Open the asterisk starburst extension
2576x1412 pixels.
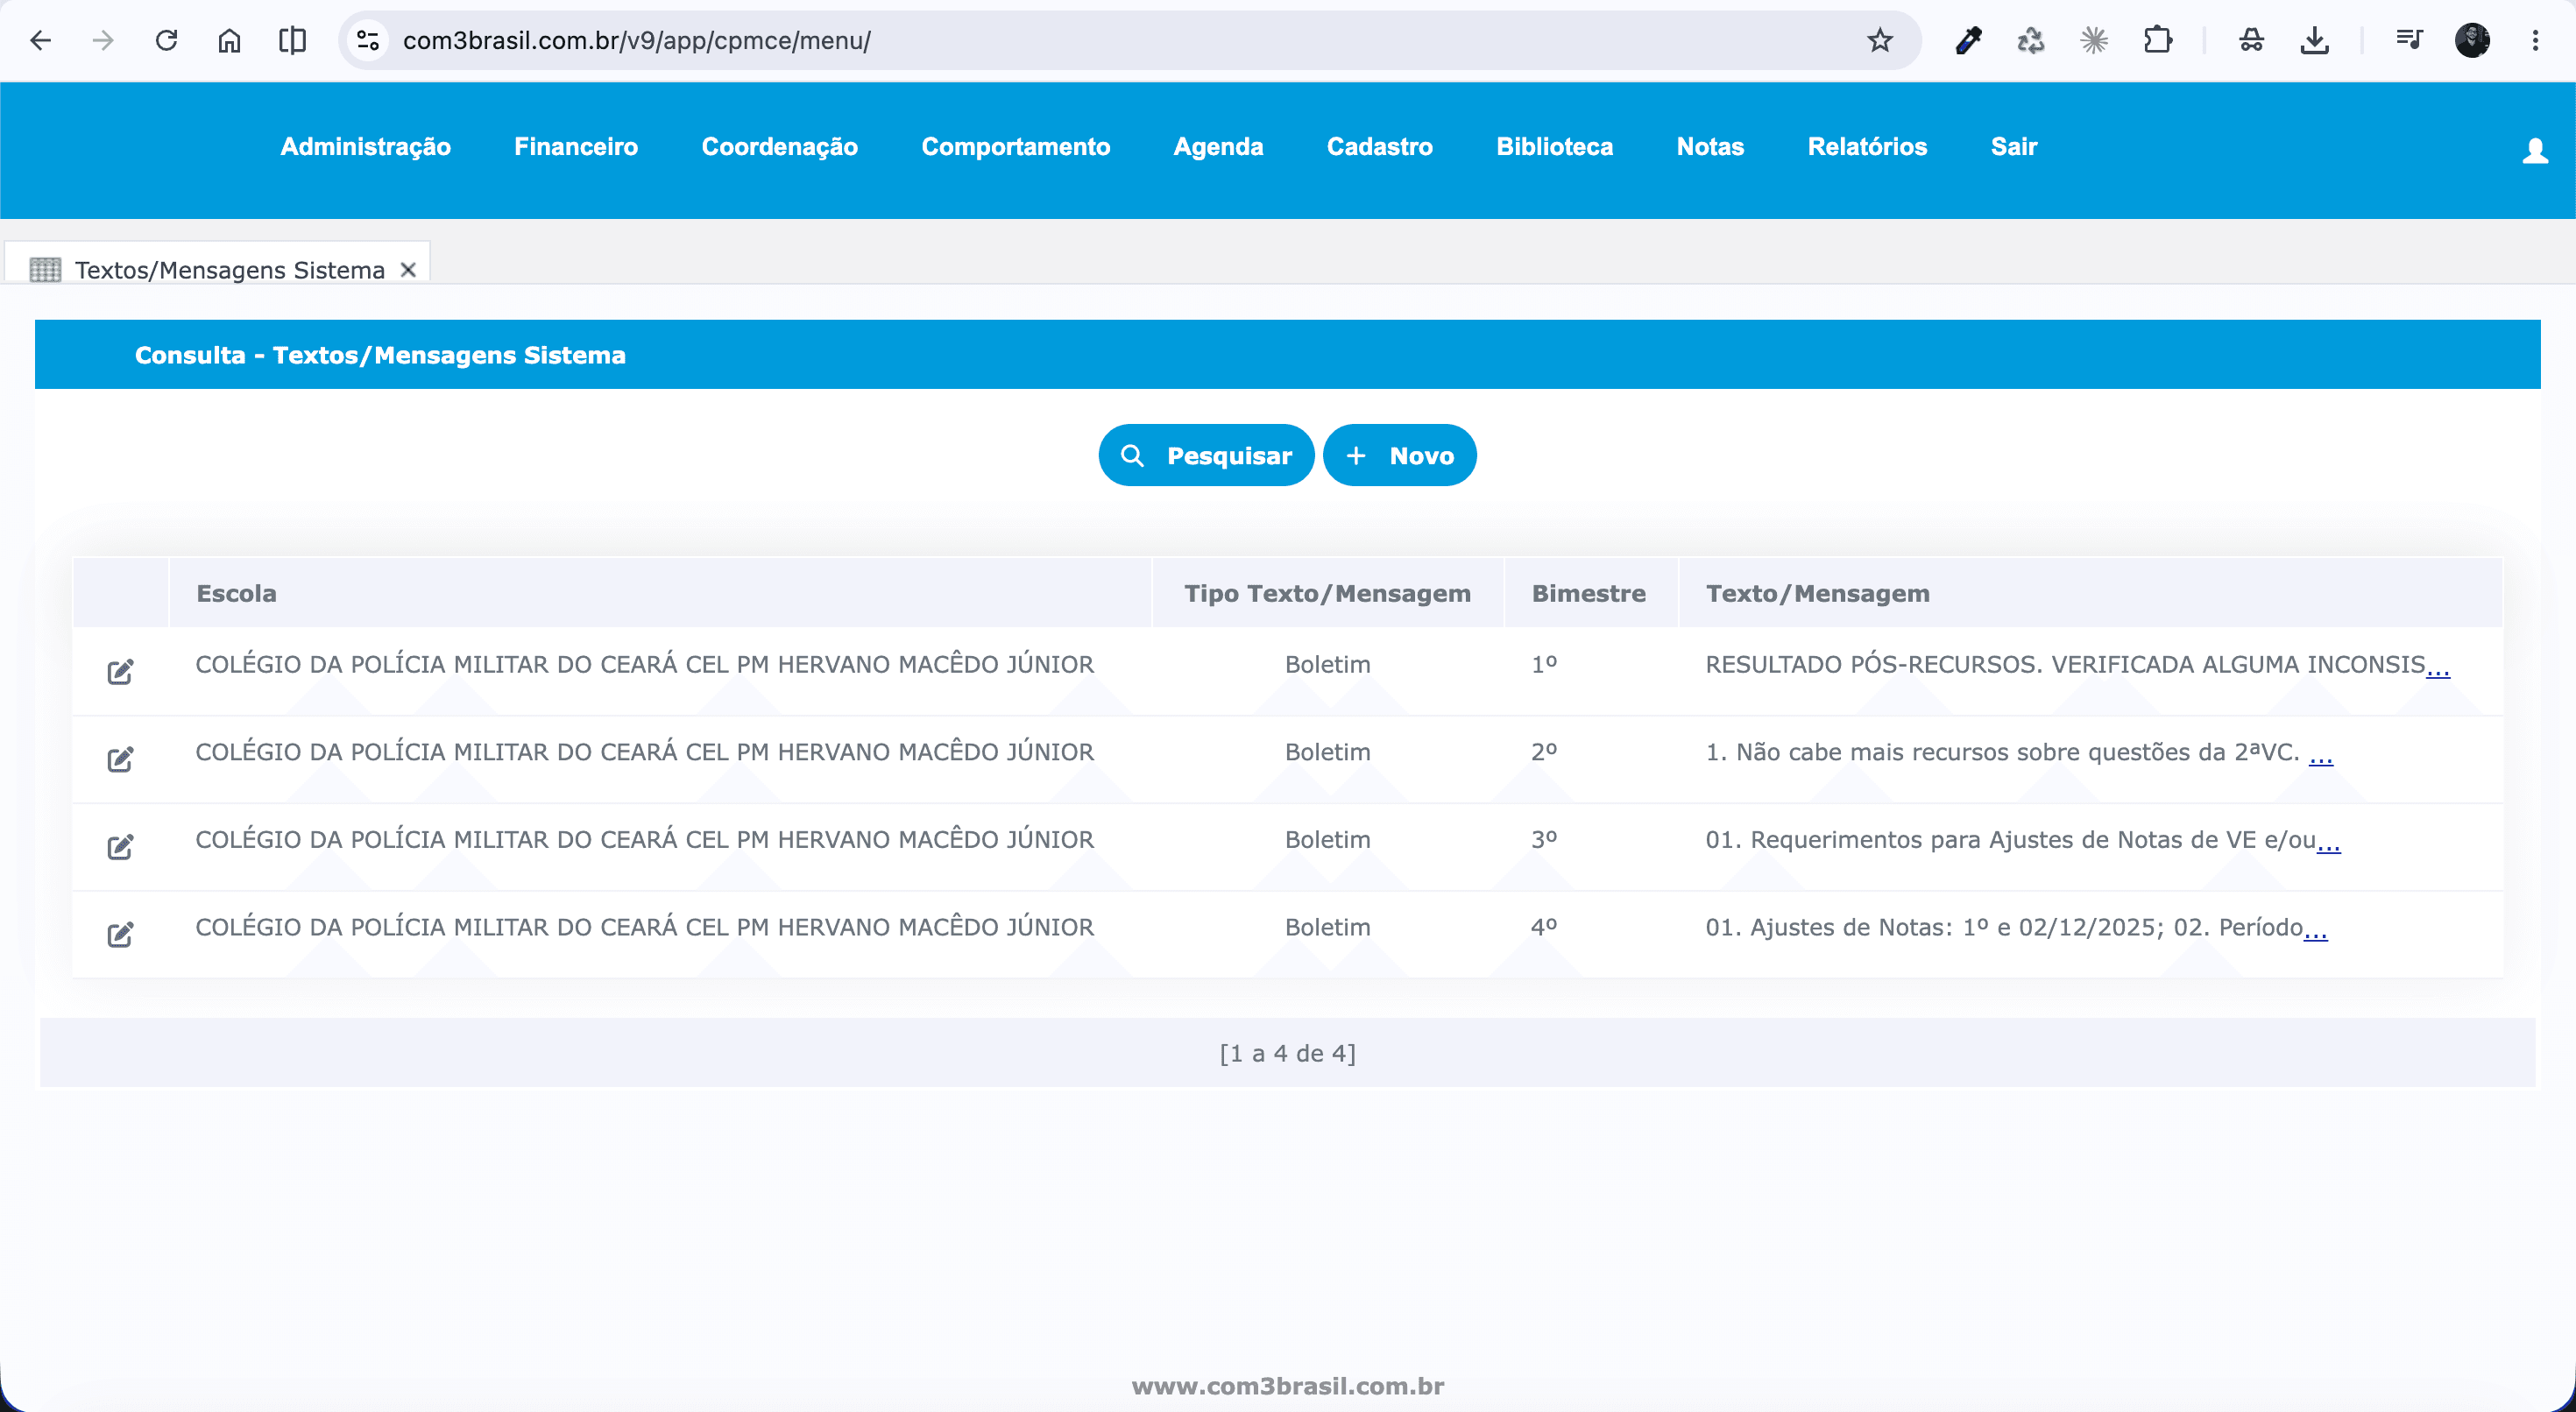pyautogui.click(x=2094, y=40)
